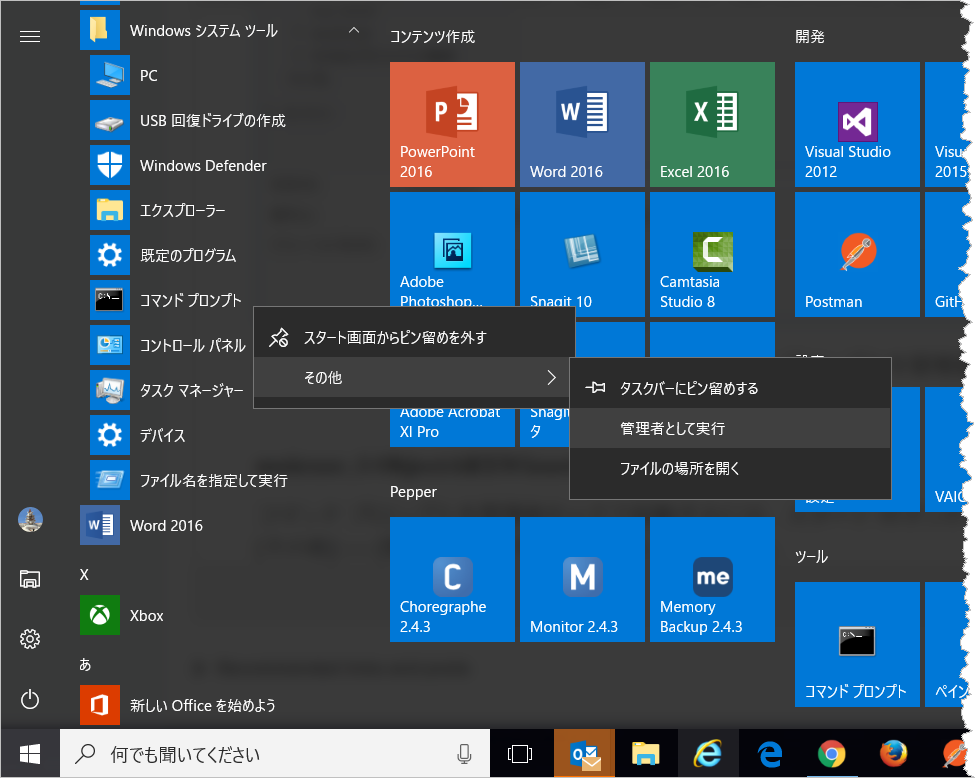Viewport: 976px width, 779px height.
Task: Launch the Word 2016 tile
Action: point(582,124)
